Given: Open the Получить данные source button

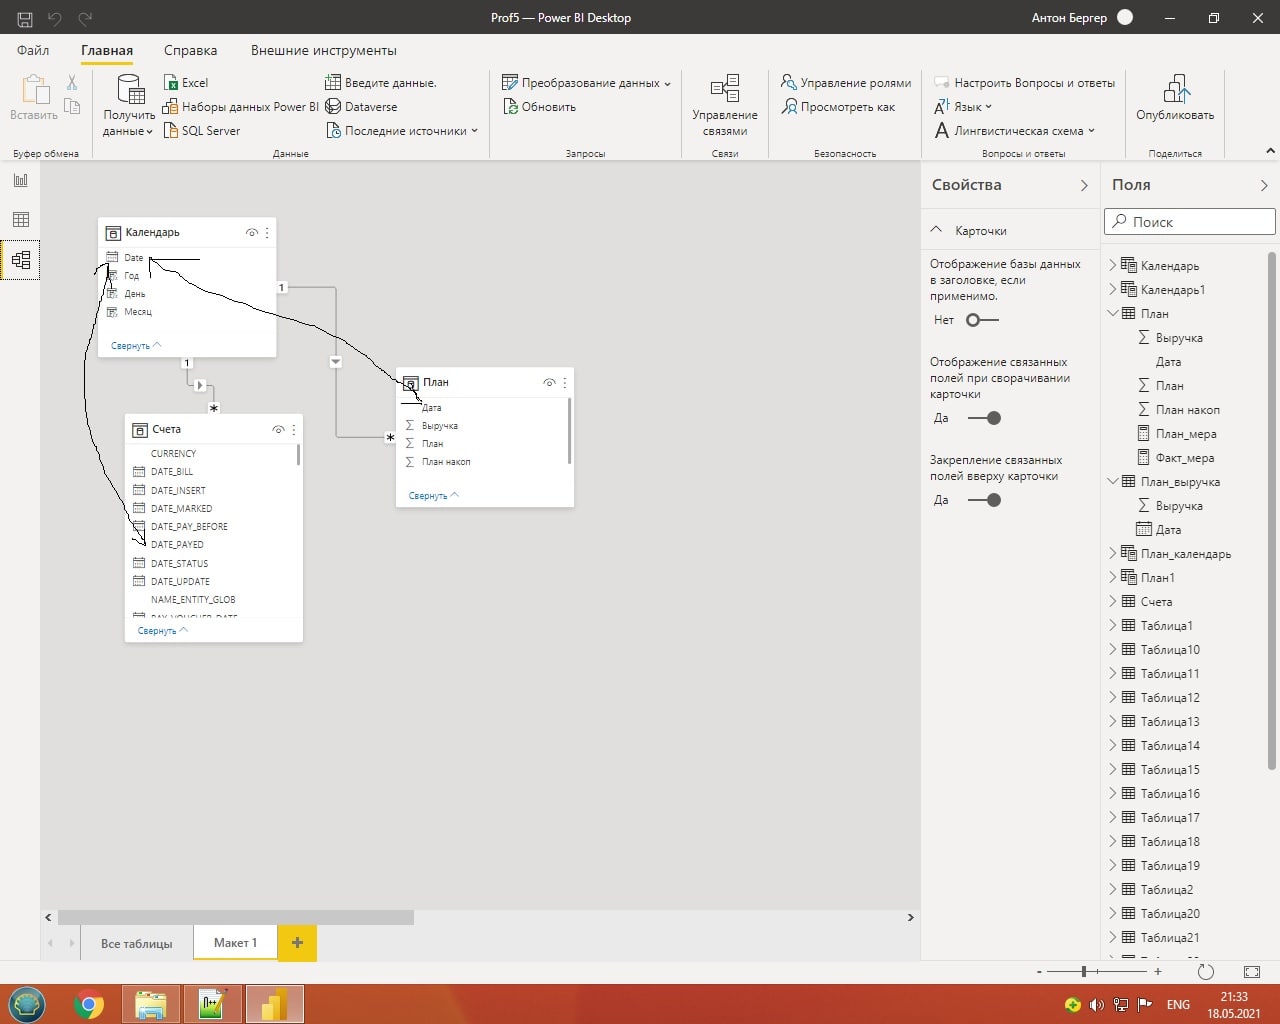Looking at the screenshot, I should point(129,105).
